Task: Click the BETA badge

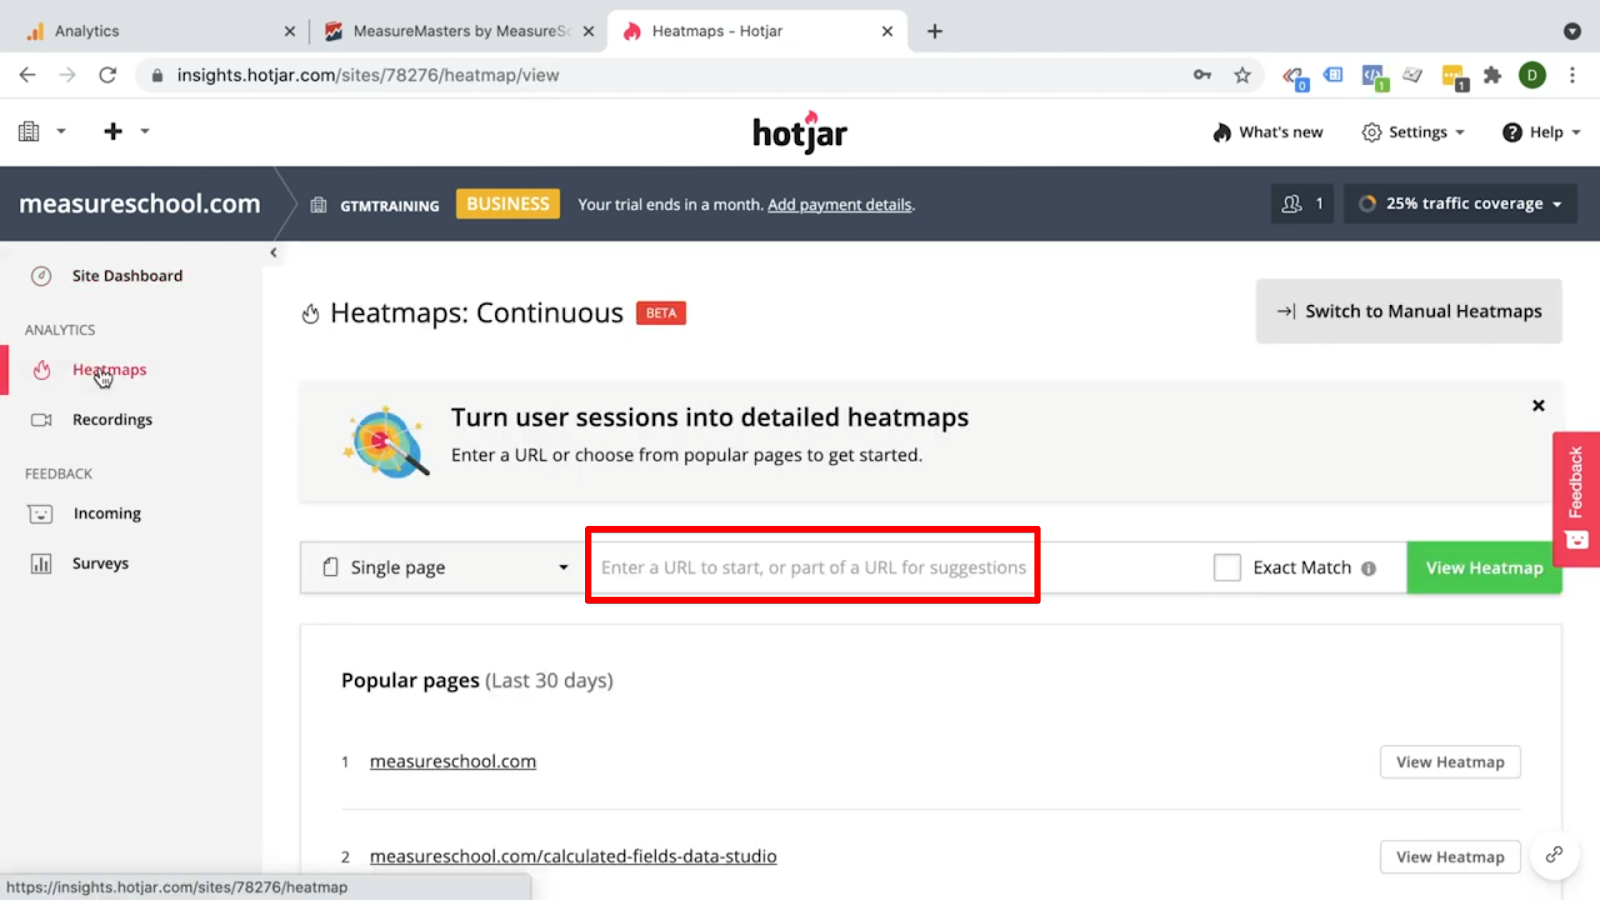Action: (661, 313)
